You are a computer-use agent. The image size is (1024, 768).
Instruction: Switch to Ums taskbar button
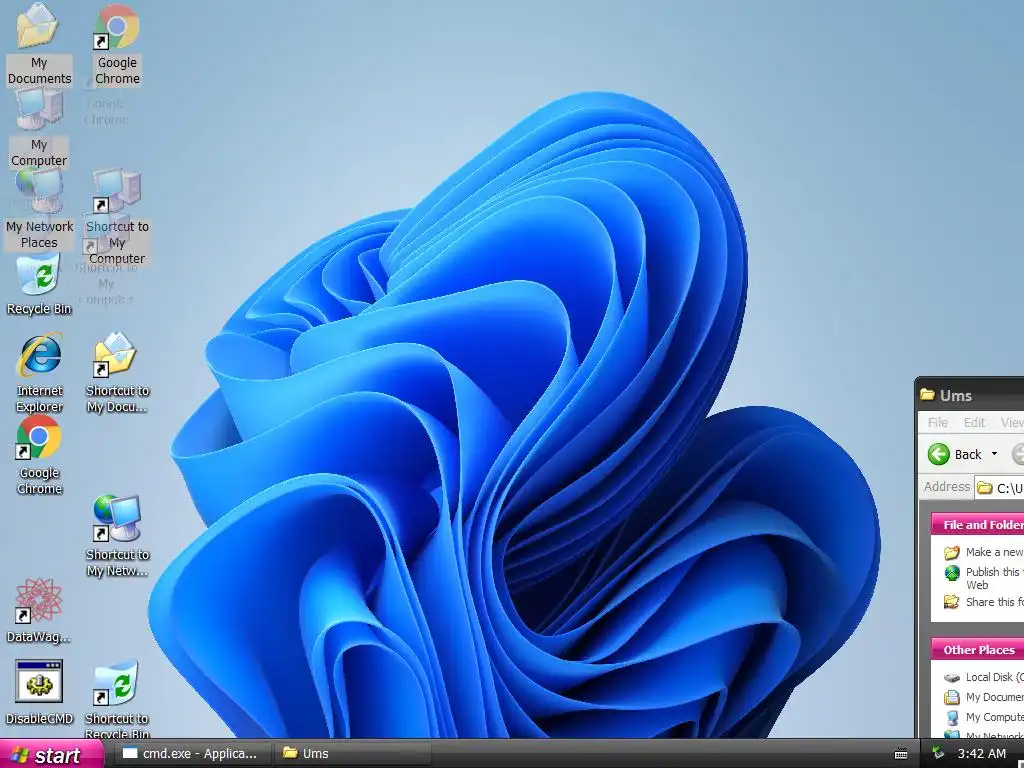(x=352, y=754)
